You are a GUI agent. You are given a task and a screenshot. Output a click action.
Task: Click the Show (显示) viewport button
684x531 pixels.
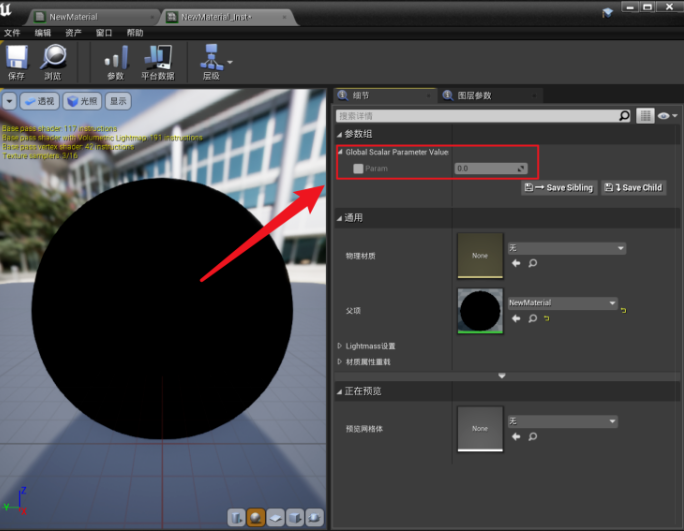coord(118,101)
